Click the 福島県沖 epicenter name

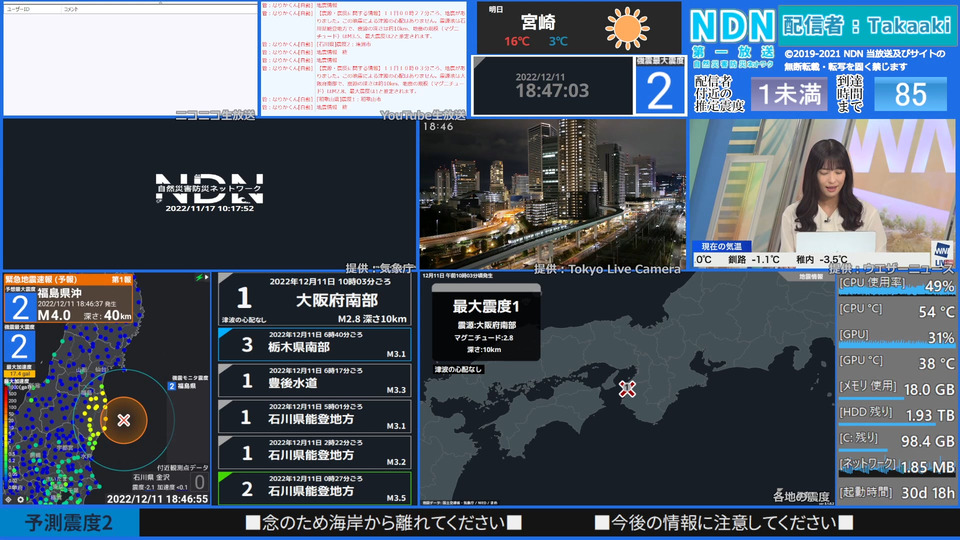click(59, 293)
